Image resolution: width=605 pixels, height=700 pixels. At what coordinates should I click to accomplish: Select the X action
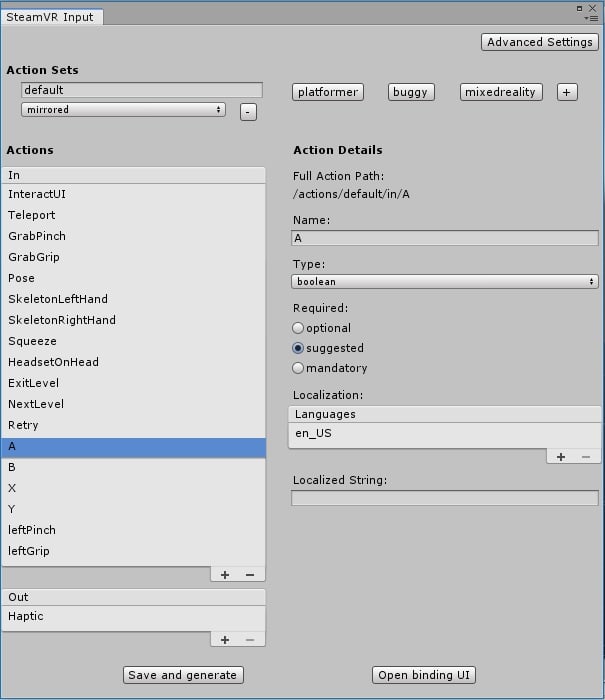click(x=133, y=488)
